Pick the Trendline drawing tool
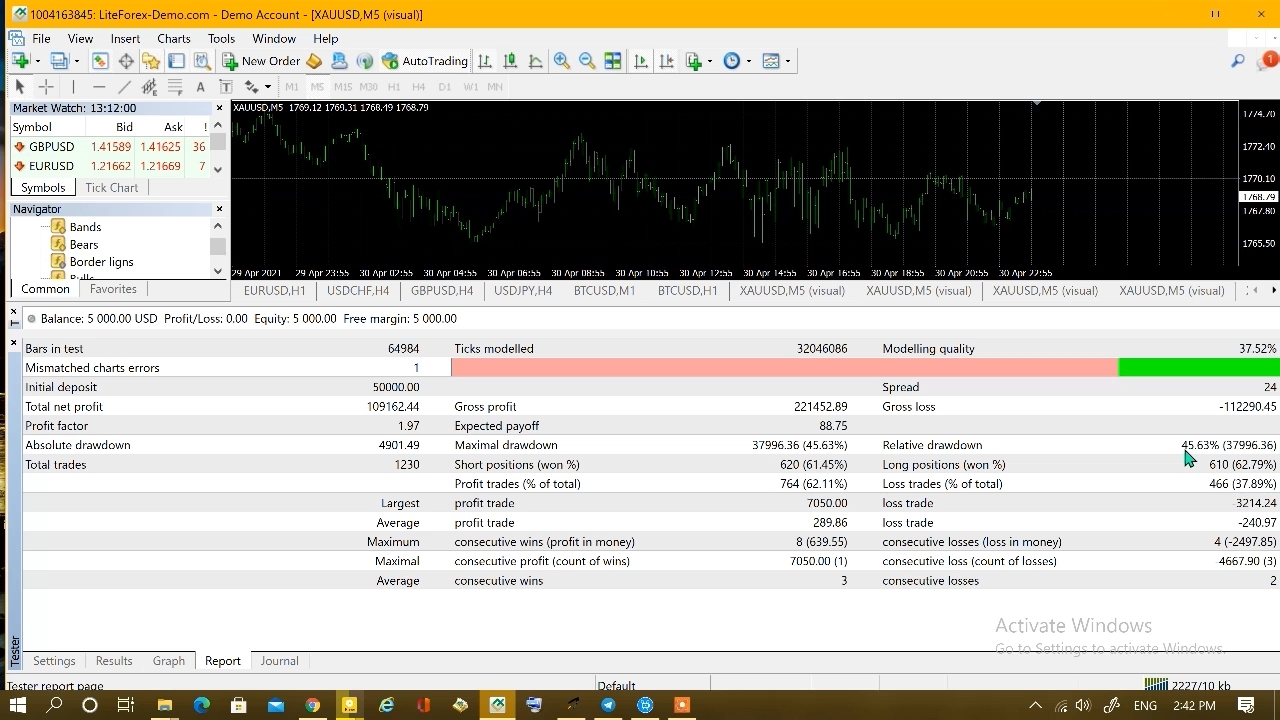Screen dimensions: 1280x720 tap(125, 87)
